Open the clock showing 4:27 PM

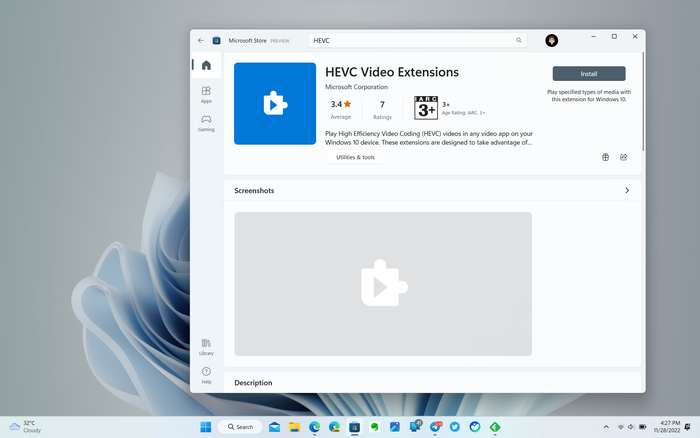pos(667,426)
